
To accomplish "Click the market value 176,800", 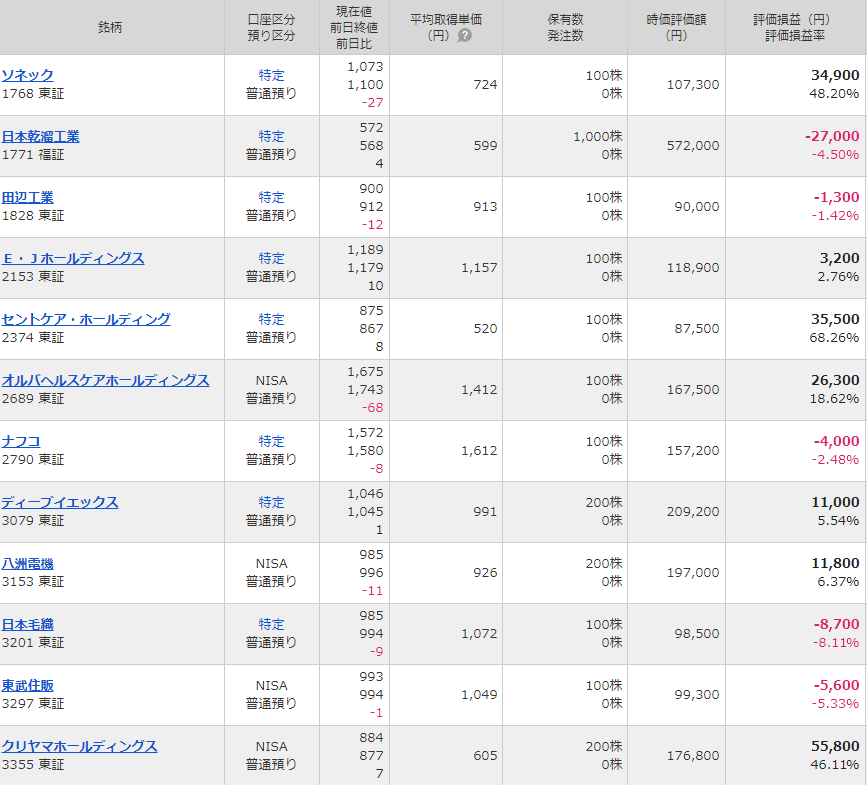I will tap(693, 756).
